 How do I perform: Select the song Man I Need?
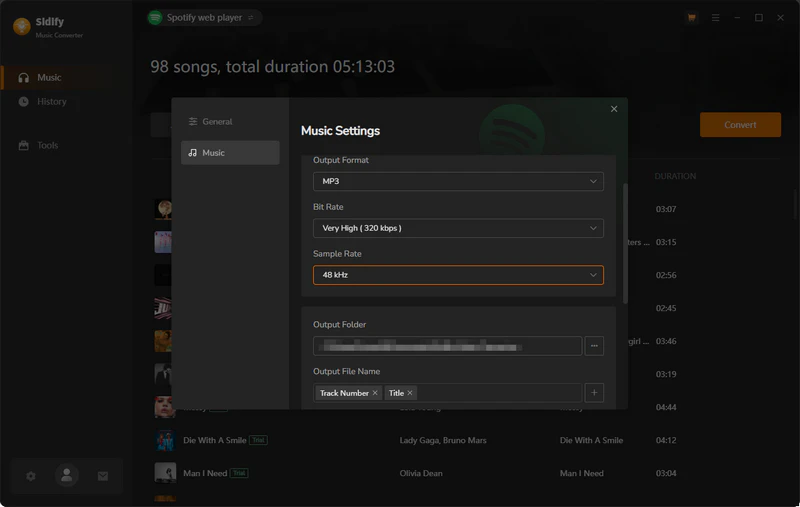pyautogui.click(x=205, y=473)
